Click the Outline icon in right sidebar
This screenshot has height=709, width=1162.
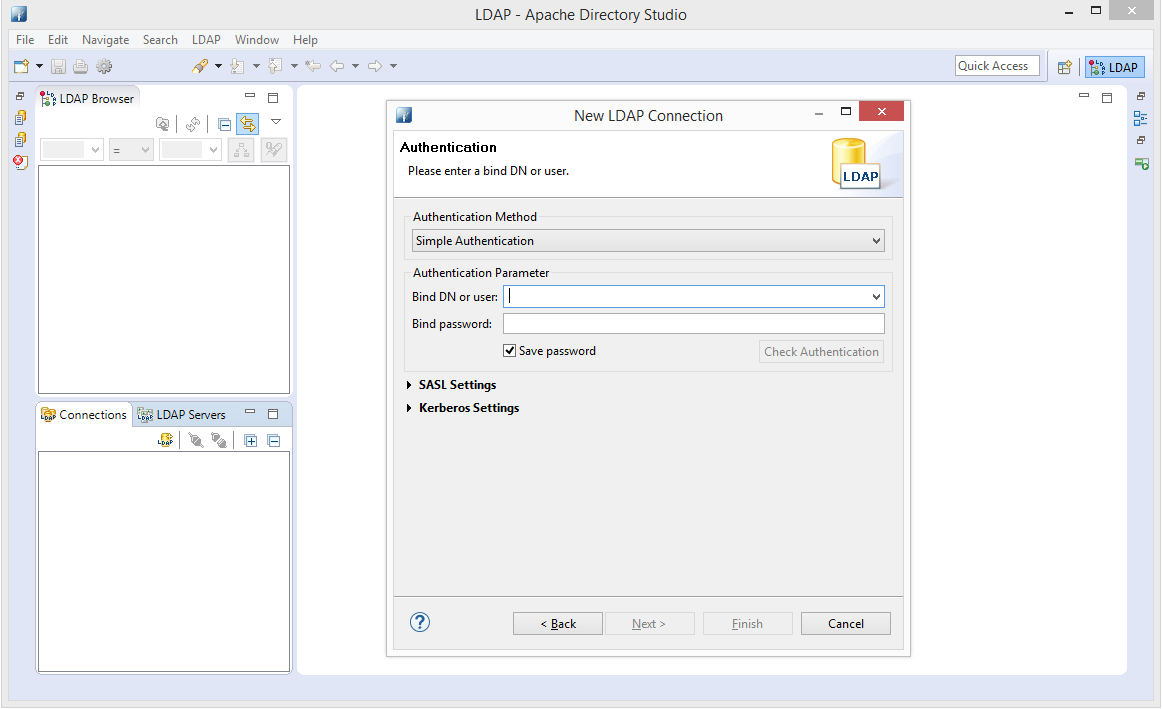coord(1141,118)
